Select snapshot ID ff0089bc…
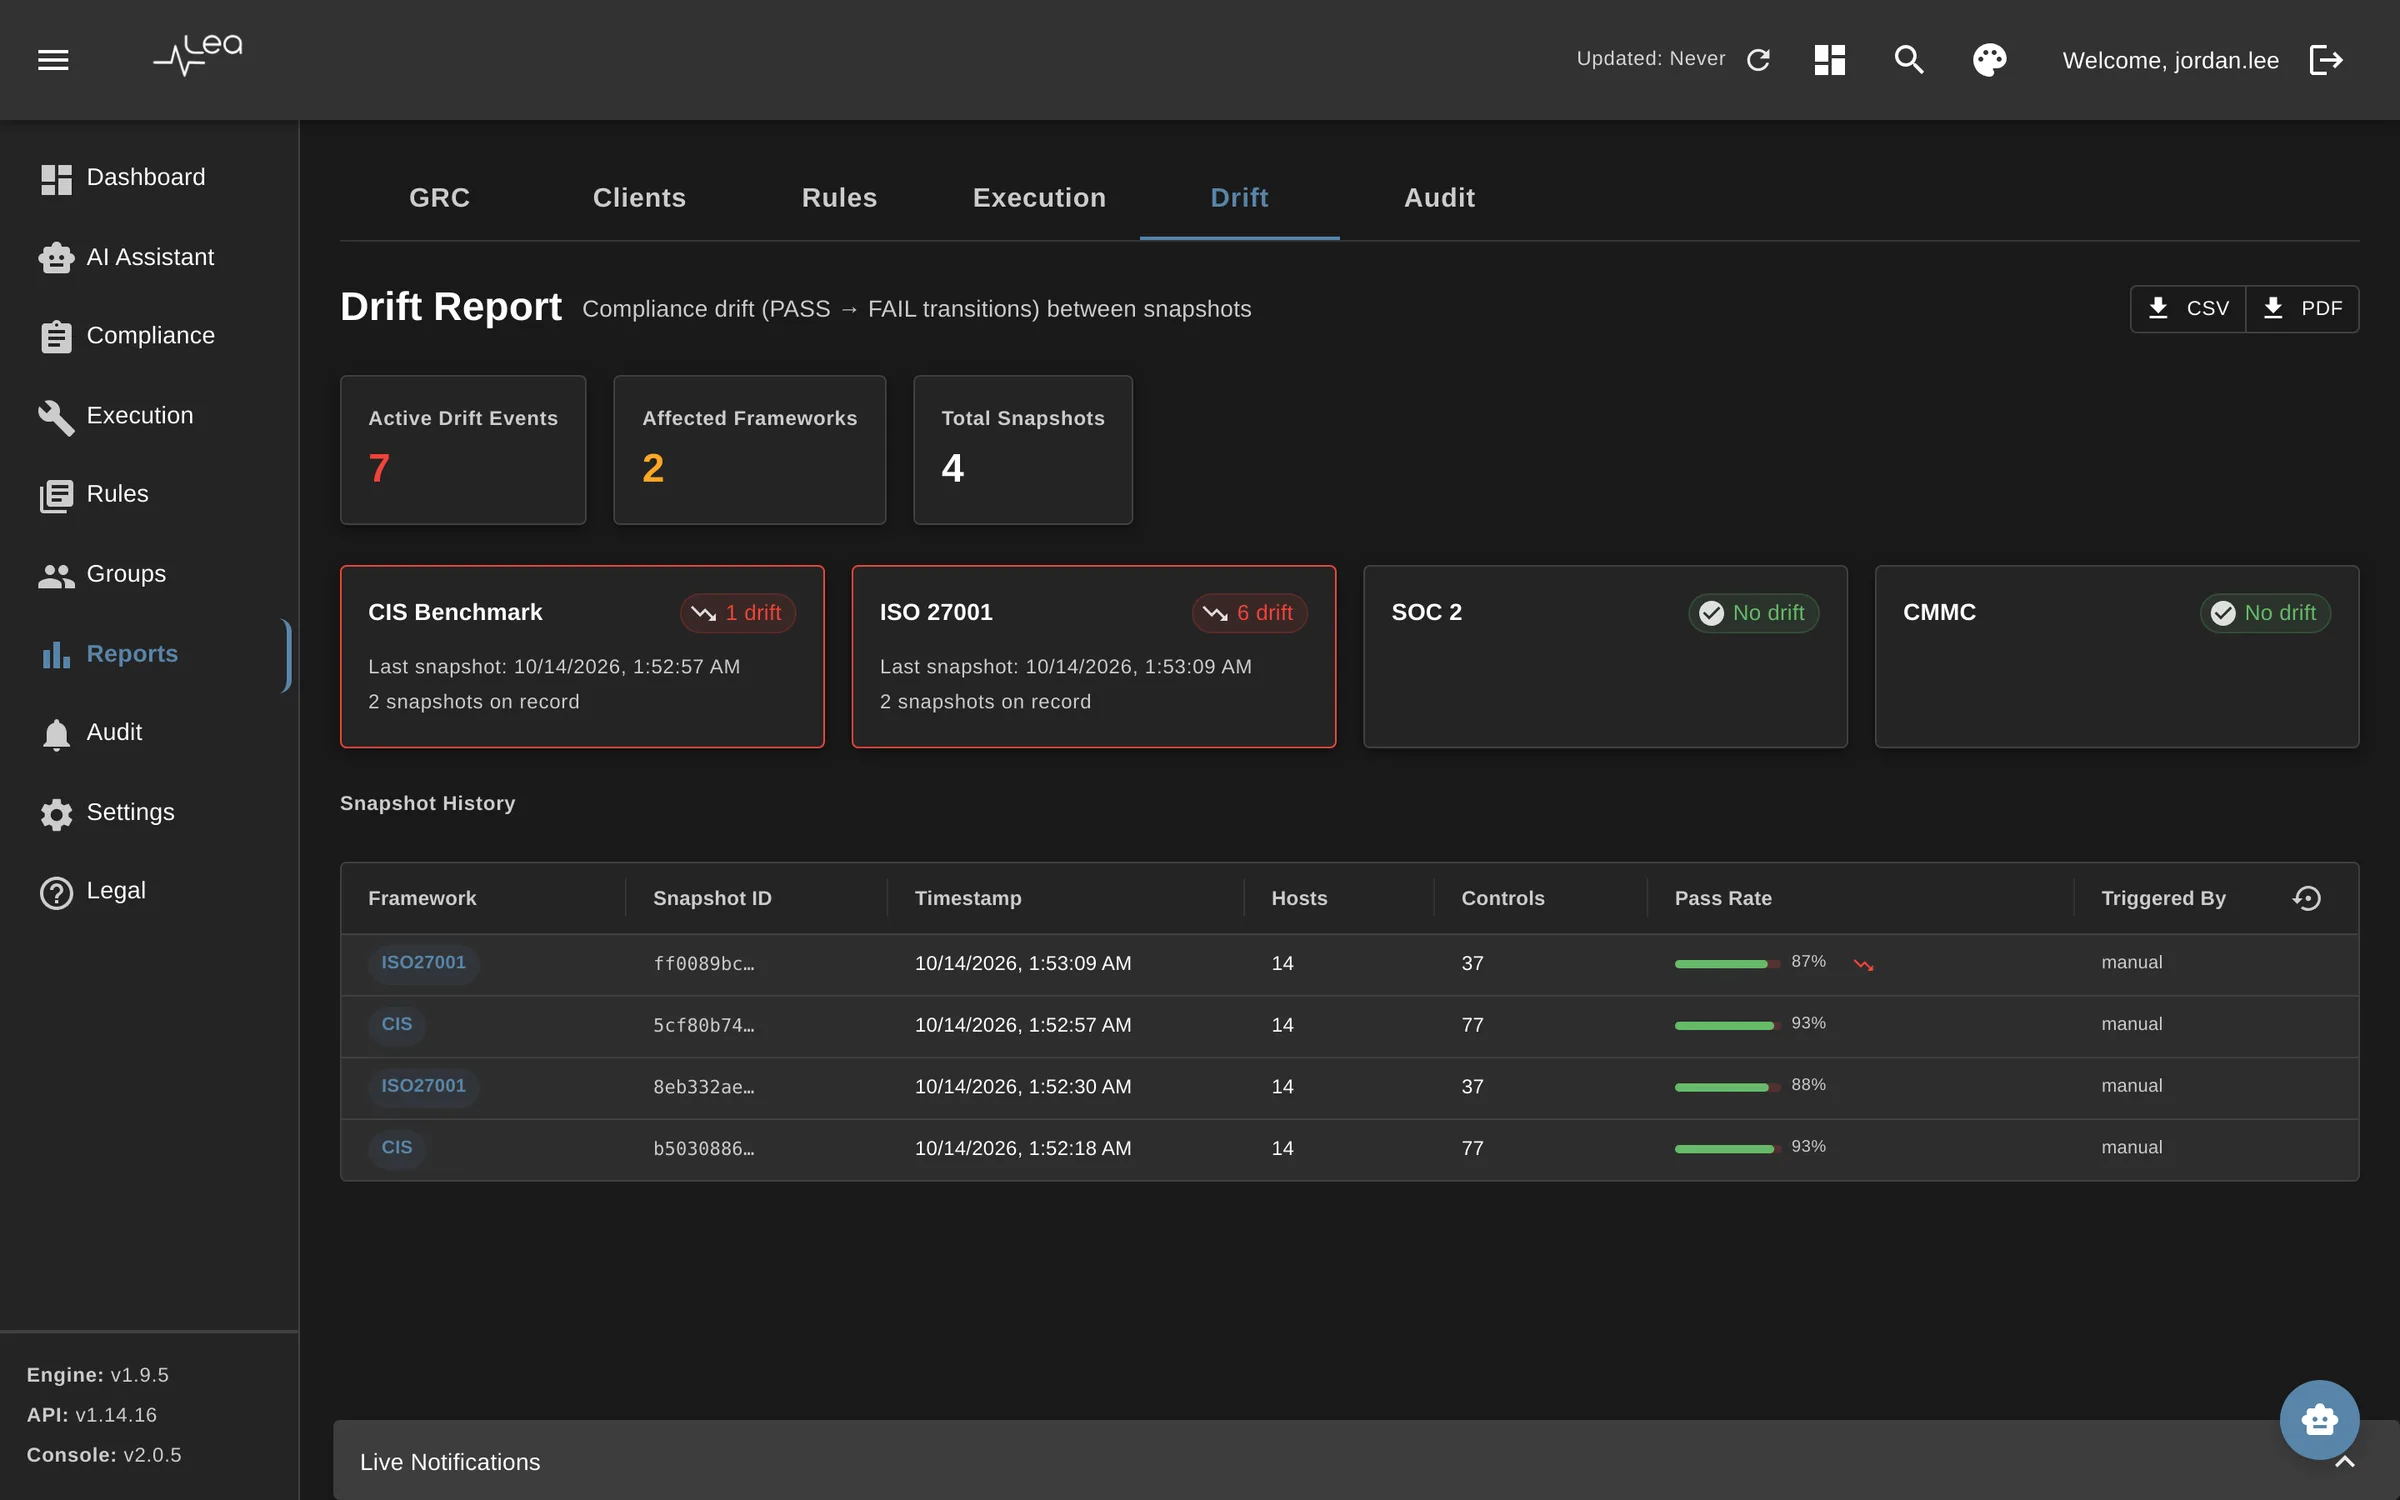Viewport: 2400px width, 1500px height. point(703,964)
